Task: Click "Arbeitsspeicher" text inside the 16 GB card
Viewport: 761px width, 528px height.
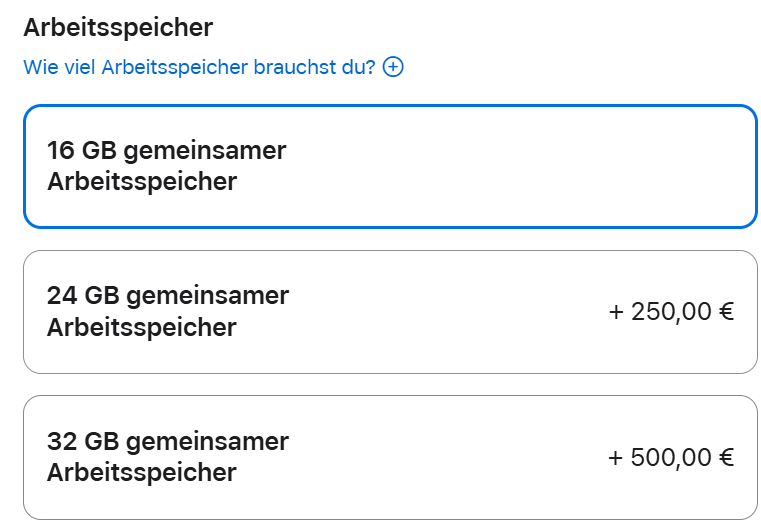Action: click(x=141, y=182)
